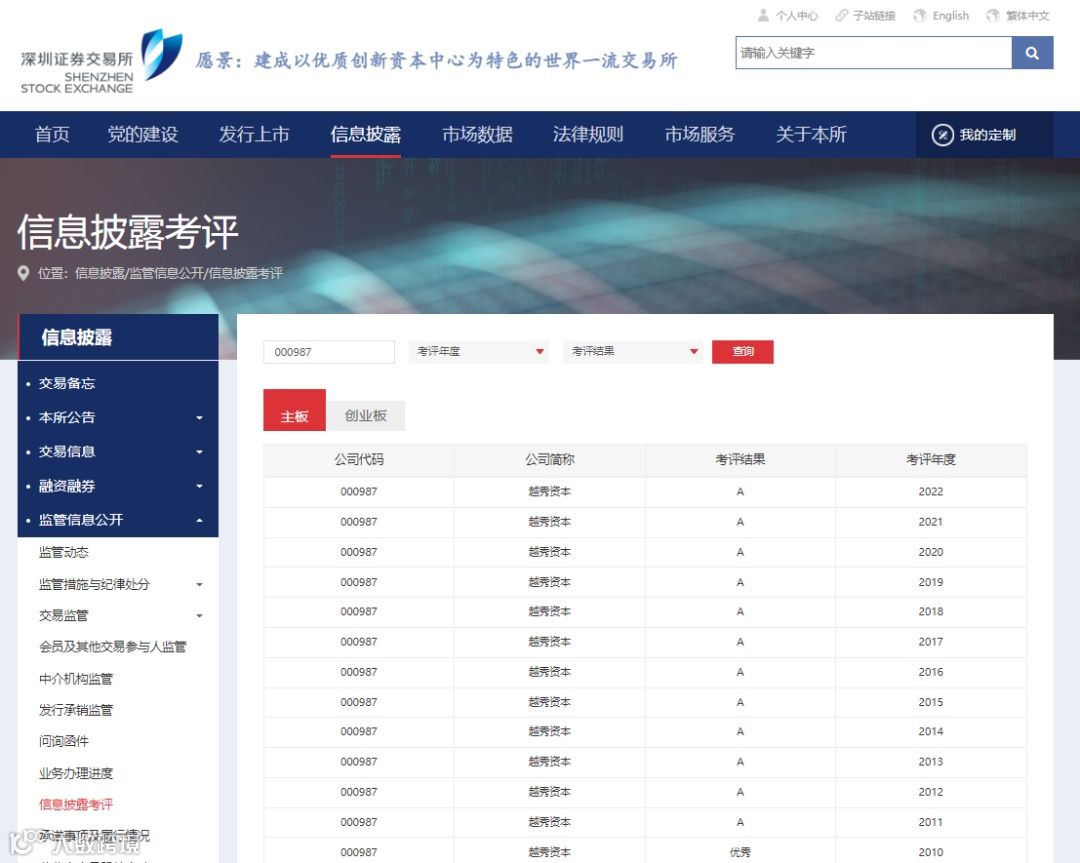Click the 考评年度 column header
Viewport: 1080px width, 863px height.
click(x=931, y=459)
